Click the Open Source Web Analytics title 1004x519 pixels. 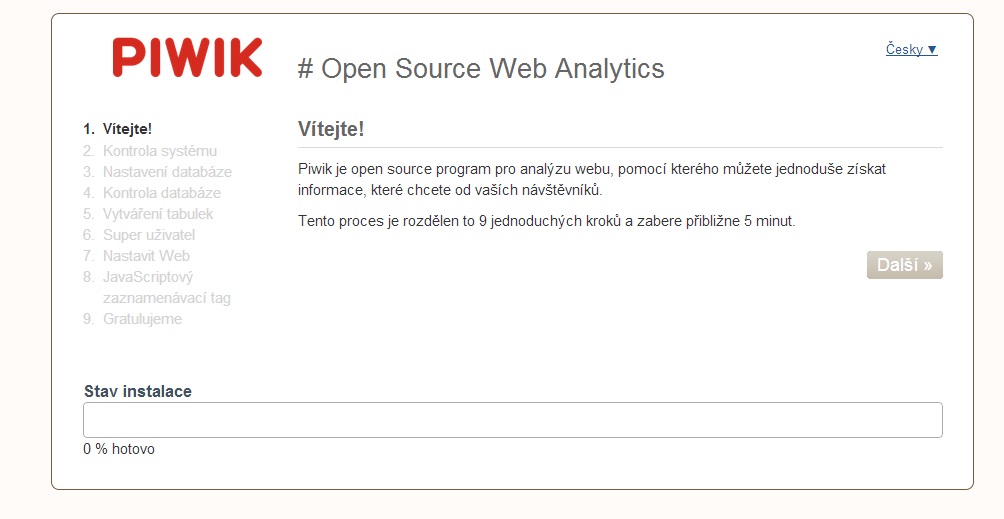pyautogui.click(x=481, y=68)
